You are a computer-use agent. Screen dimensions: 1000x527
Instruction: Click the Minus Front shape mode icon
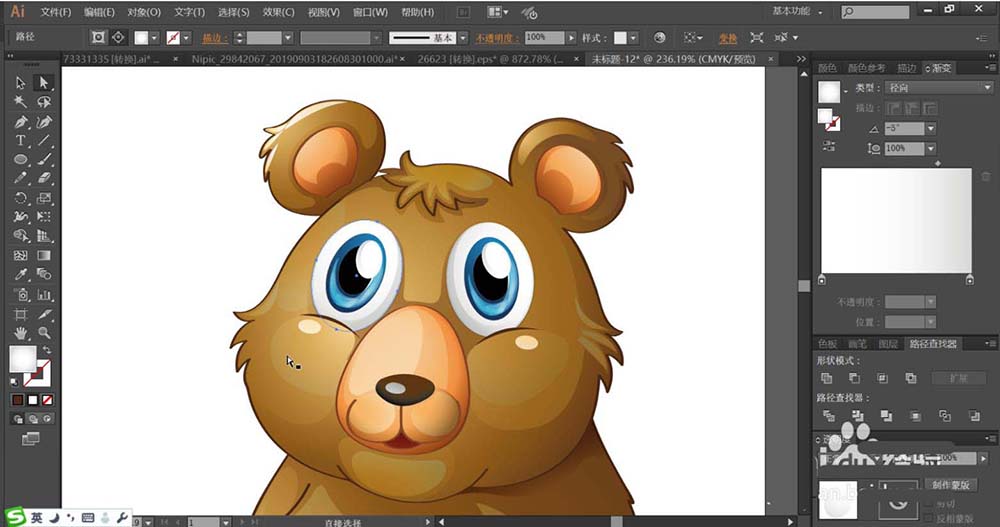click(855, 378)
